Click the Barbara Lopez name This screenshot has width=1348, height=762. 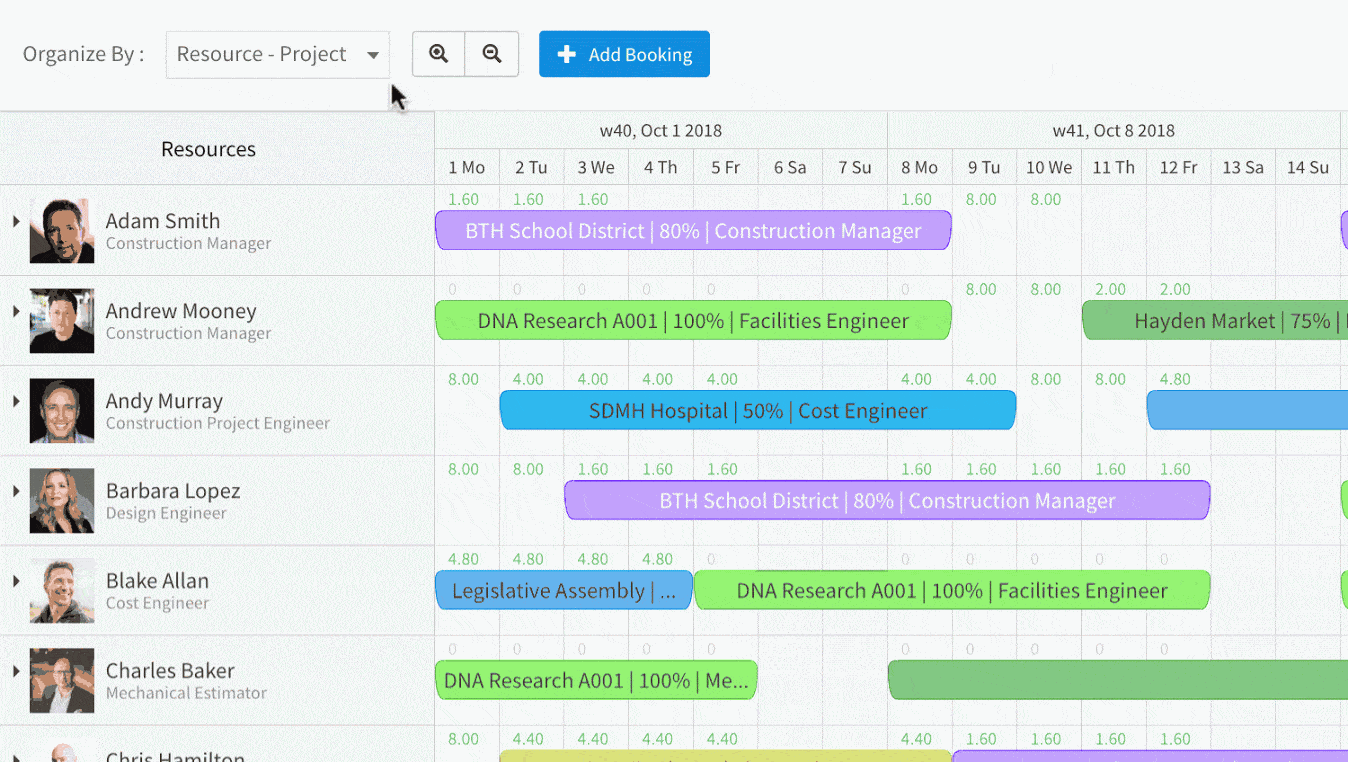click(x=173, y=491)
